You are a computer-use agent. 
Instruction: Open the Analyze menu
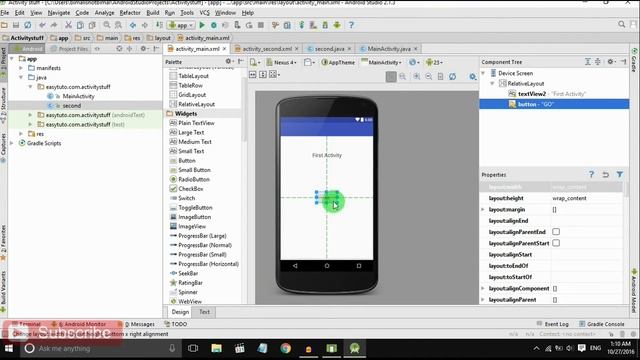click(104, 13)
